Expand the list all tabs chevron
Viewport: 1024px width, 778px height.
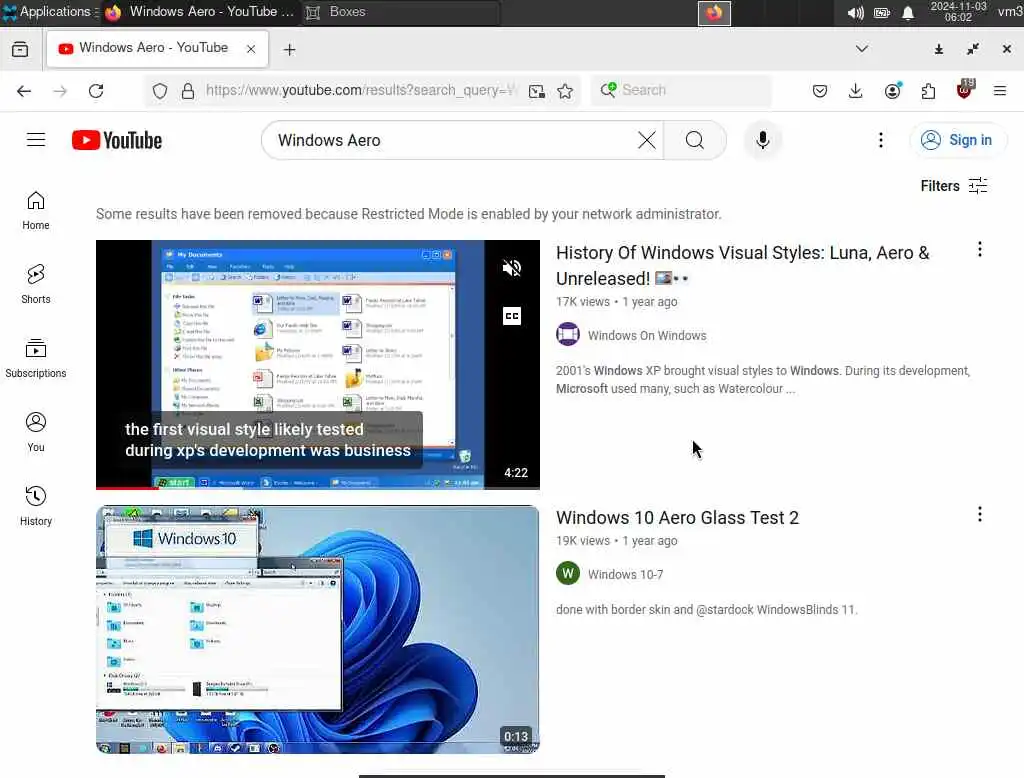tap(862, 49)
